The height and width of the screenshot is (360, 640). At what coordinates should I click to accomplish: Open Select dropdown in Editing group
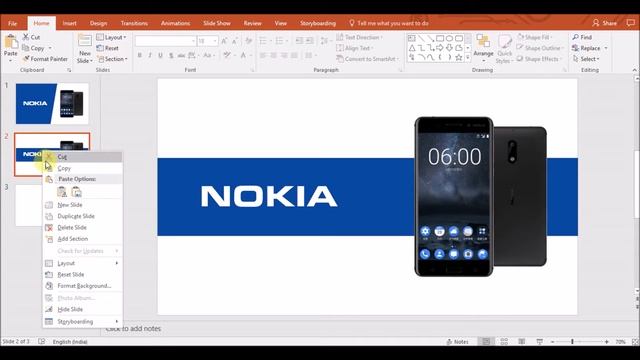(586, 59)
